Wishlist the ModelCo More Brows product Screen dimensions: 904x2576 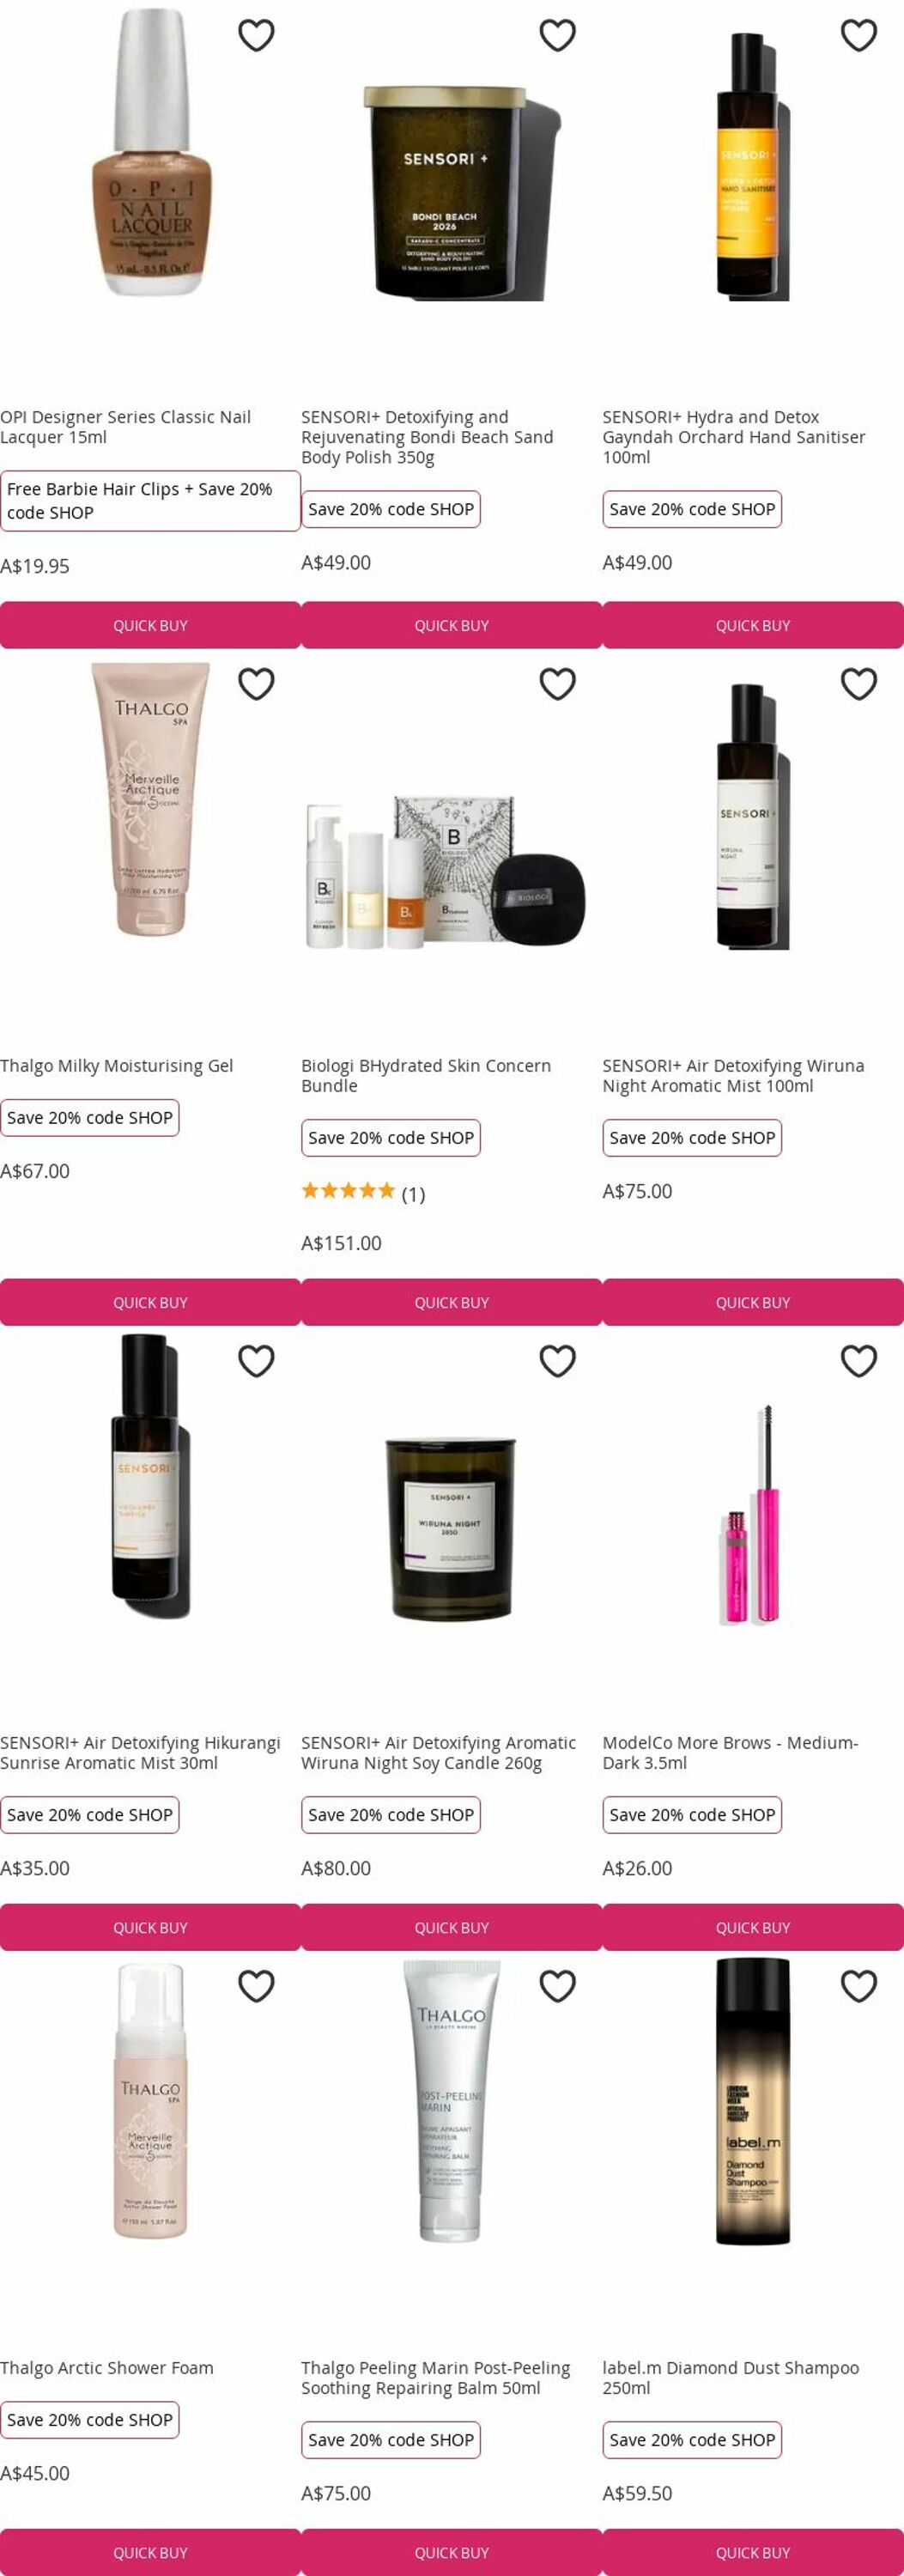(858, 1361)
